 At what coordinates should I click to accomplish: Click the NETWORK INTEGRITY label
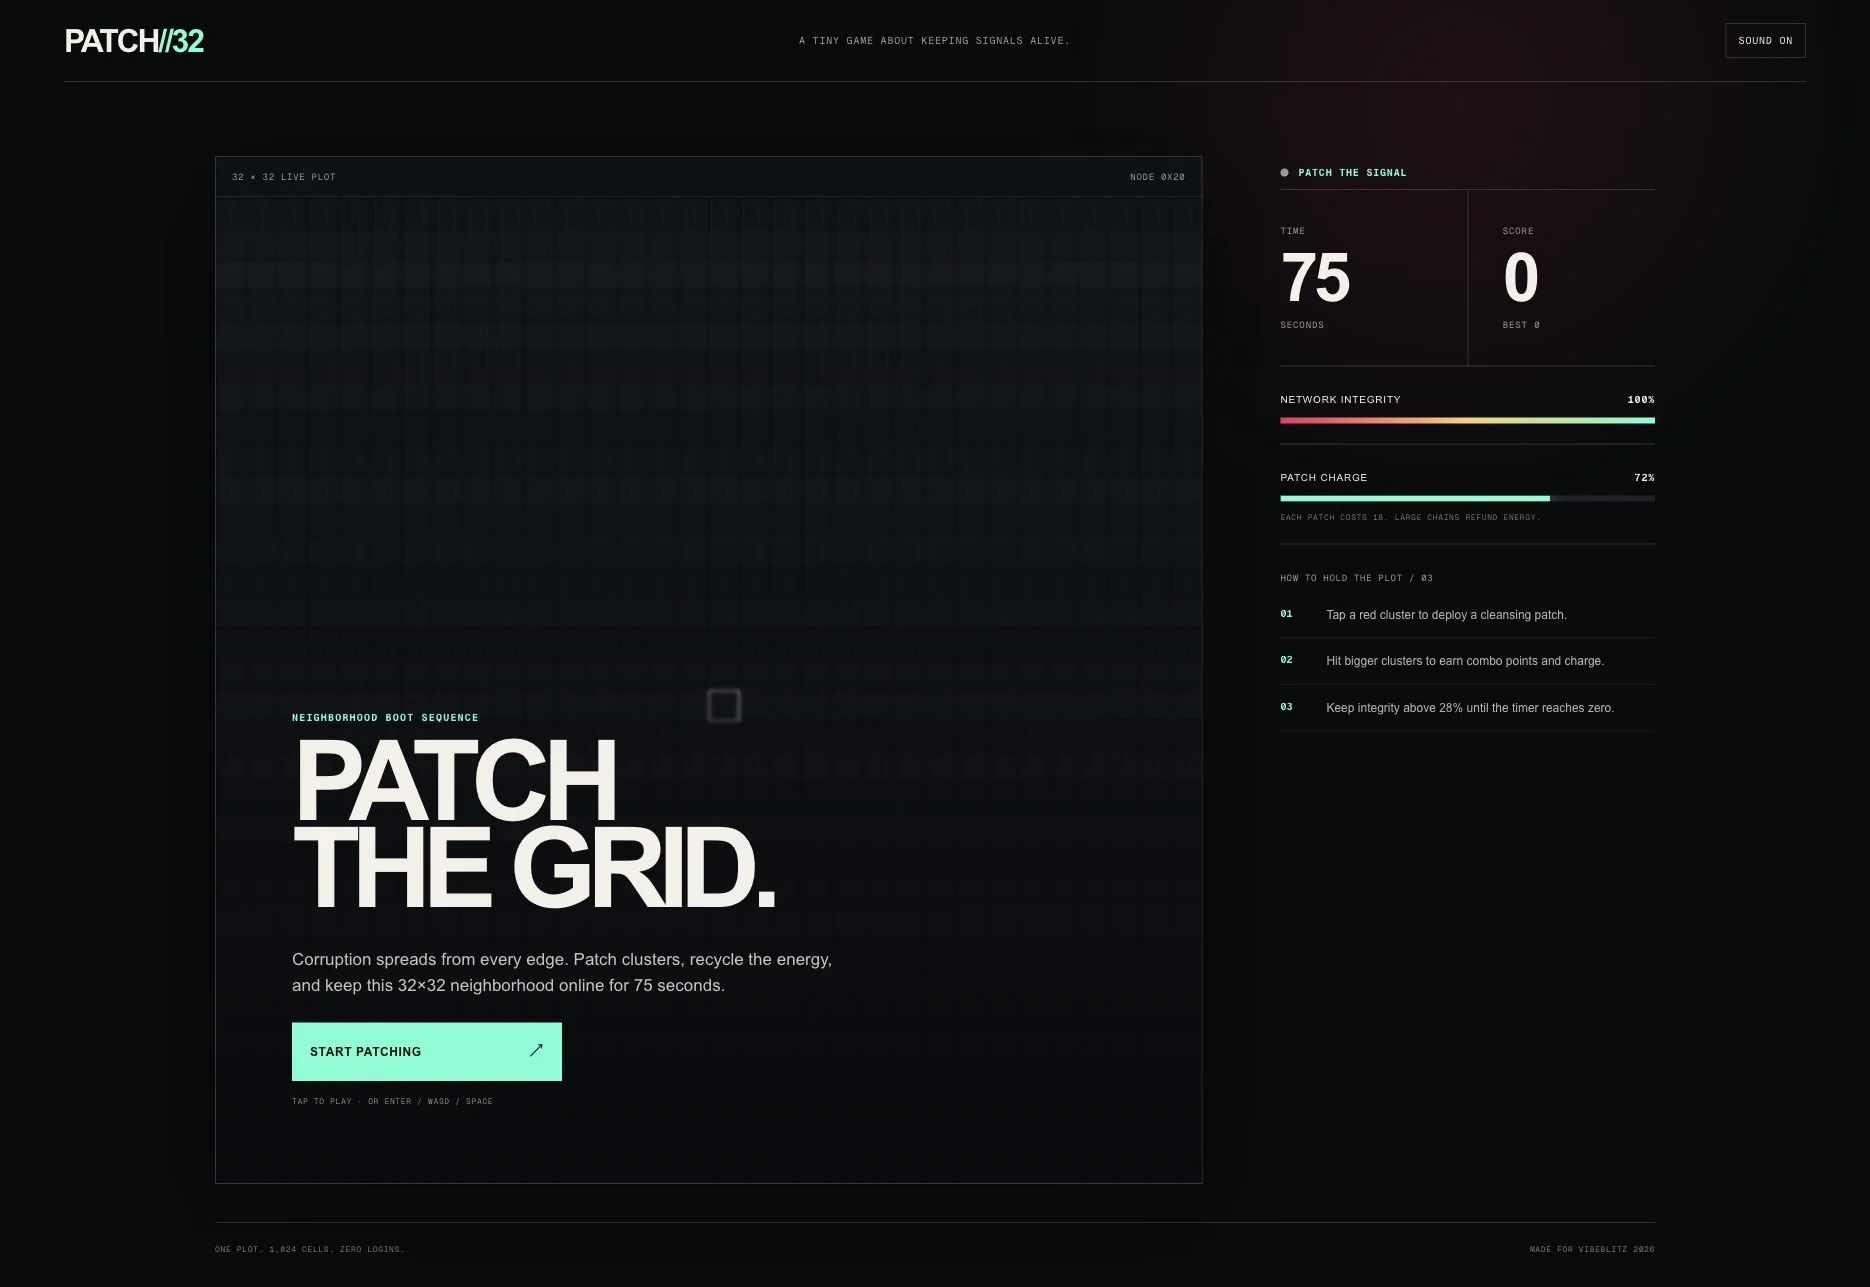point(1340,400)
